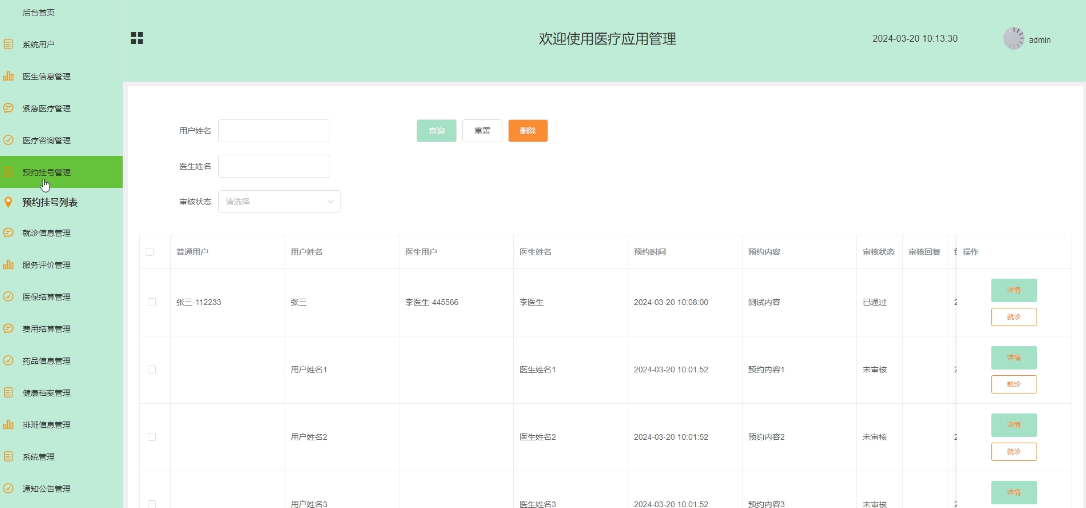Click the 紧急医疗管理 chat bubble icon
Image resolution: width=1086 pixels, height=508 pixels.
8,108
